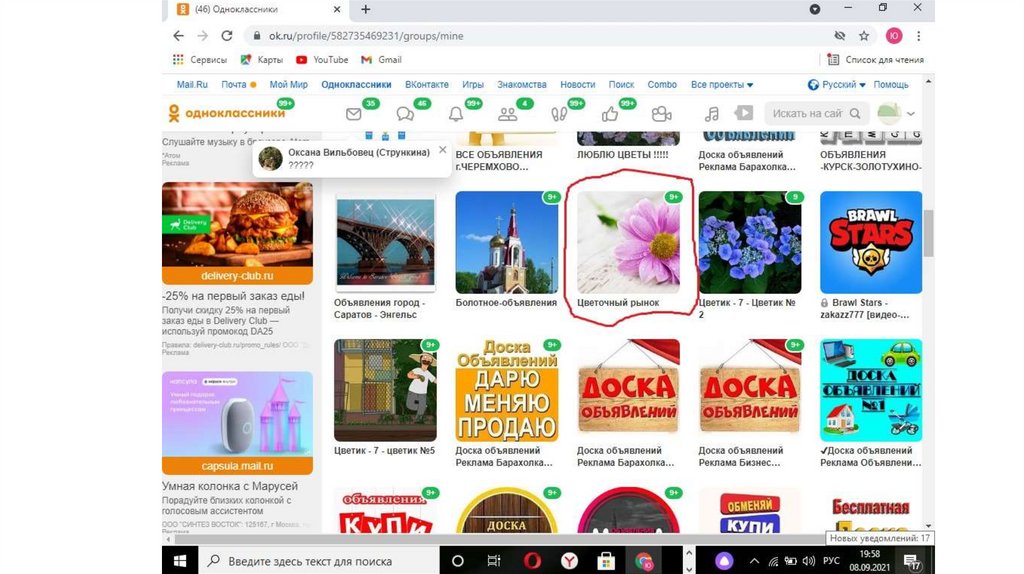Launch Opera from the Windows taskbar
This screenshot has width=1024, height=574.
531,561
